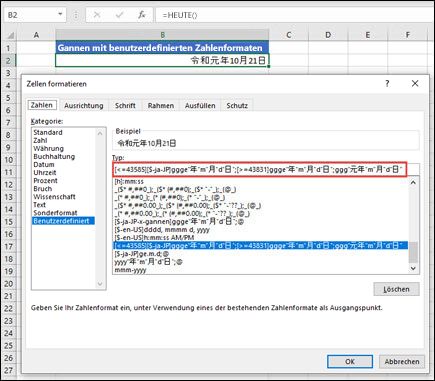The width and height of the screenshot is (435, 381).
Task: Select the [h]:mm:ss format
Action: pos(260,182)
